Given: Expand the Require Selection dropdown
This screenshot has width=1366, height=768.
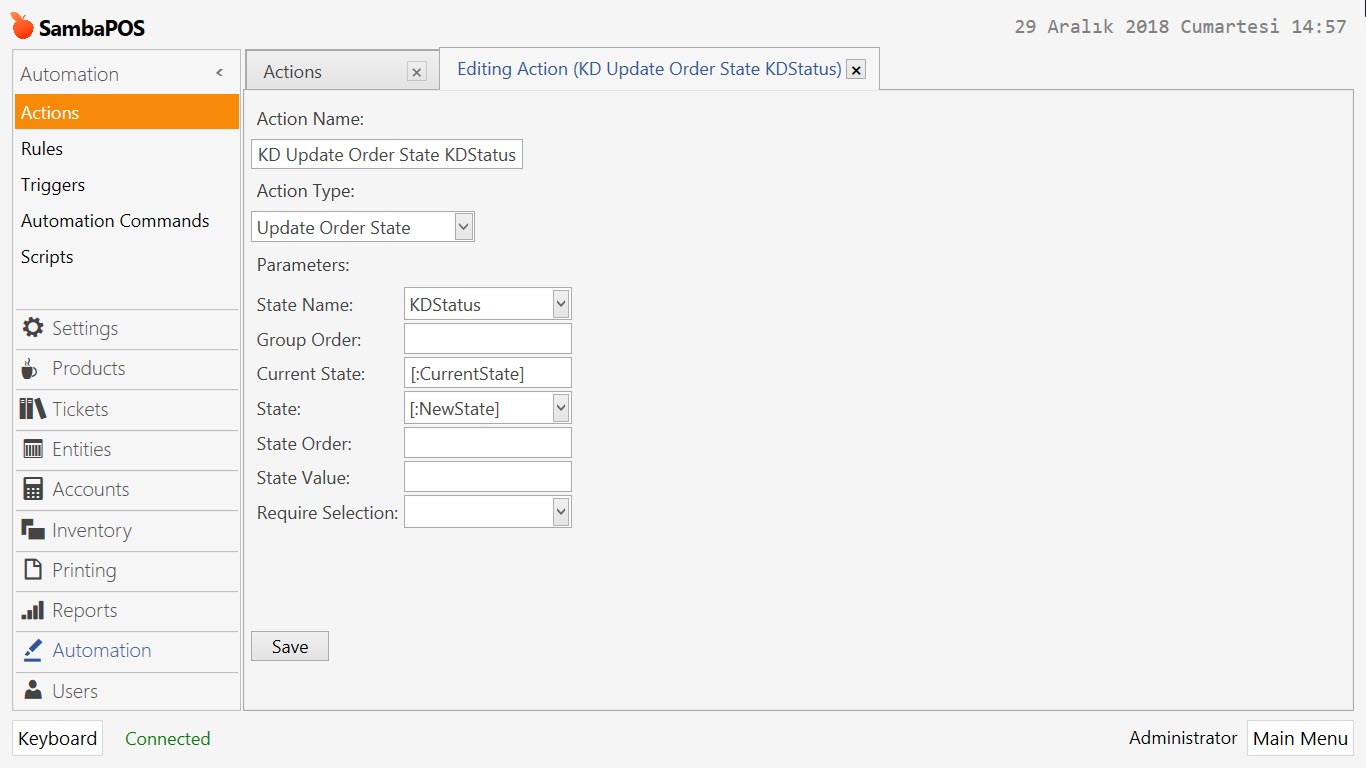Looking at the screenshot, I should [560, 512].
